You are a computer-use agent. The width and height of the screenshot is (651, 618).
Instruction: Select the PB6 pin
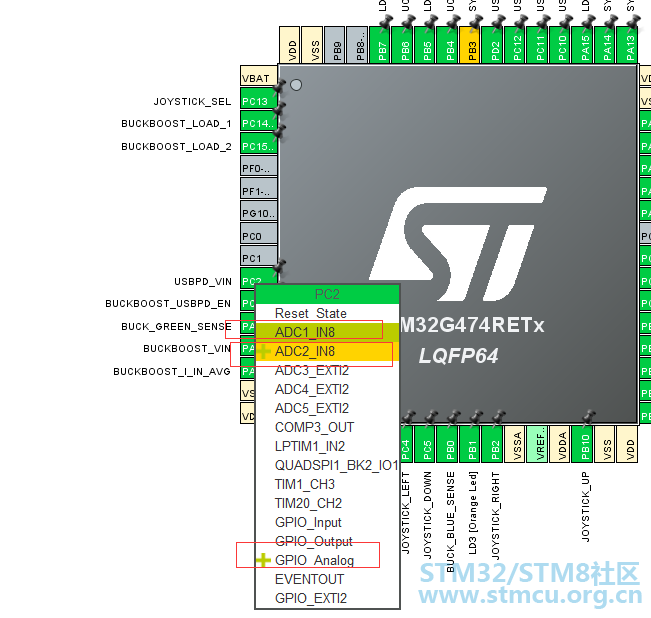[402, 45]
